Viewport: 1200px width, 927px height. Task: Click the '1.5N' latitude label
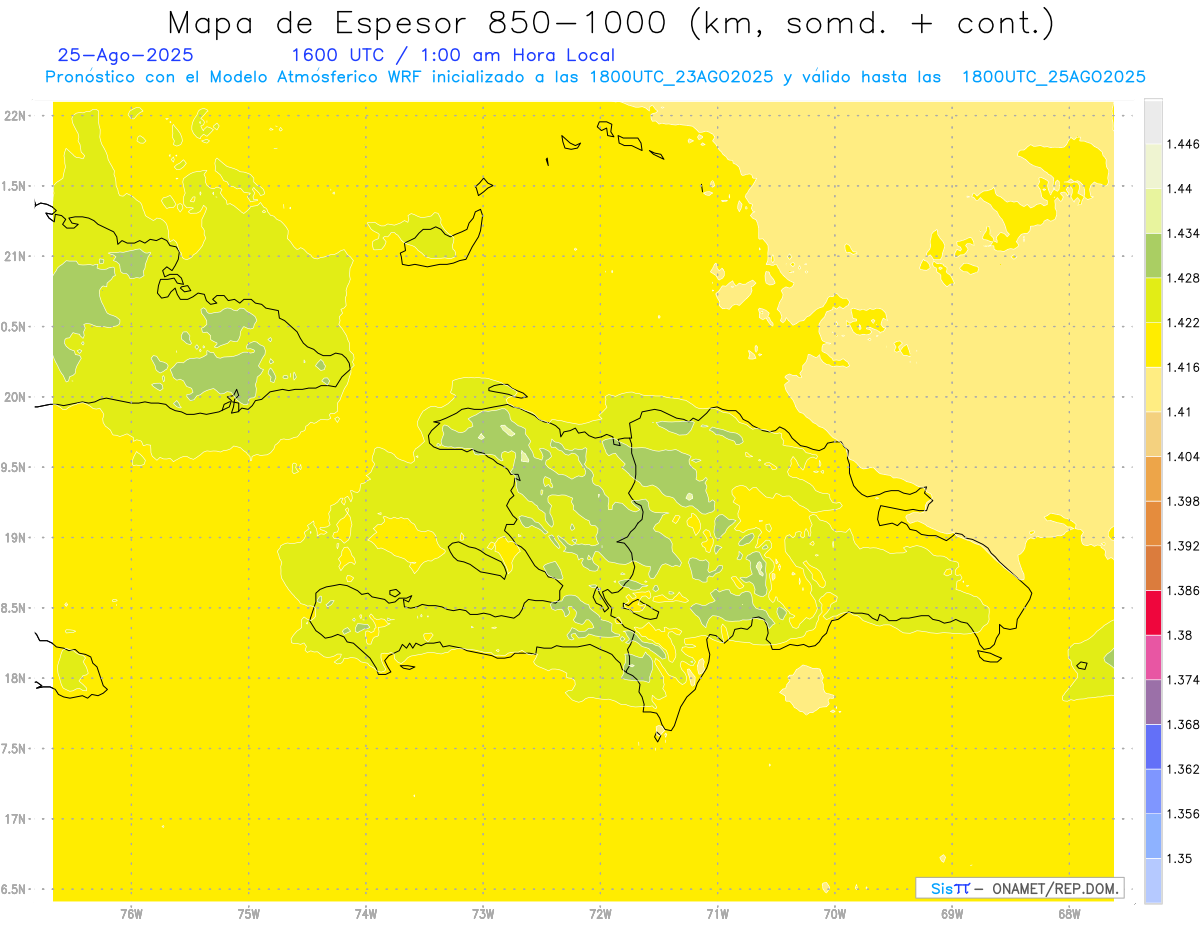point(15,186)
